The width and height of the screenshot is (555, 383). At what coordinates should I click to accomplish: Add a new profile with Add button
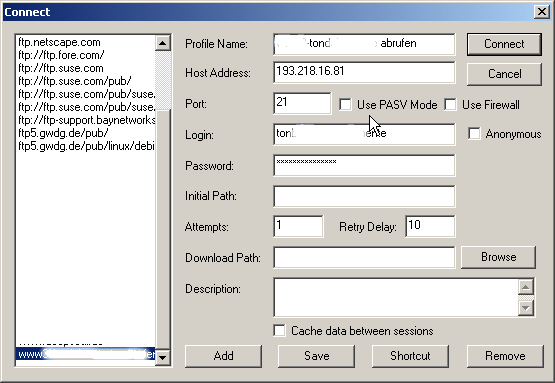point(223,356)
